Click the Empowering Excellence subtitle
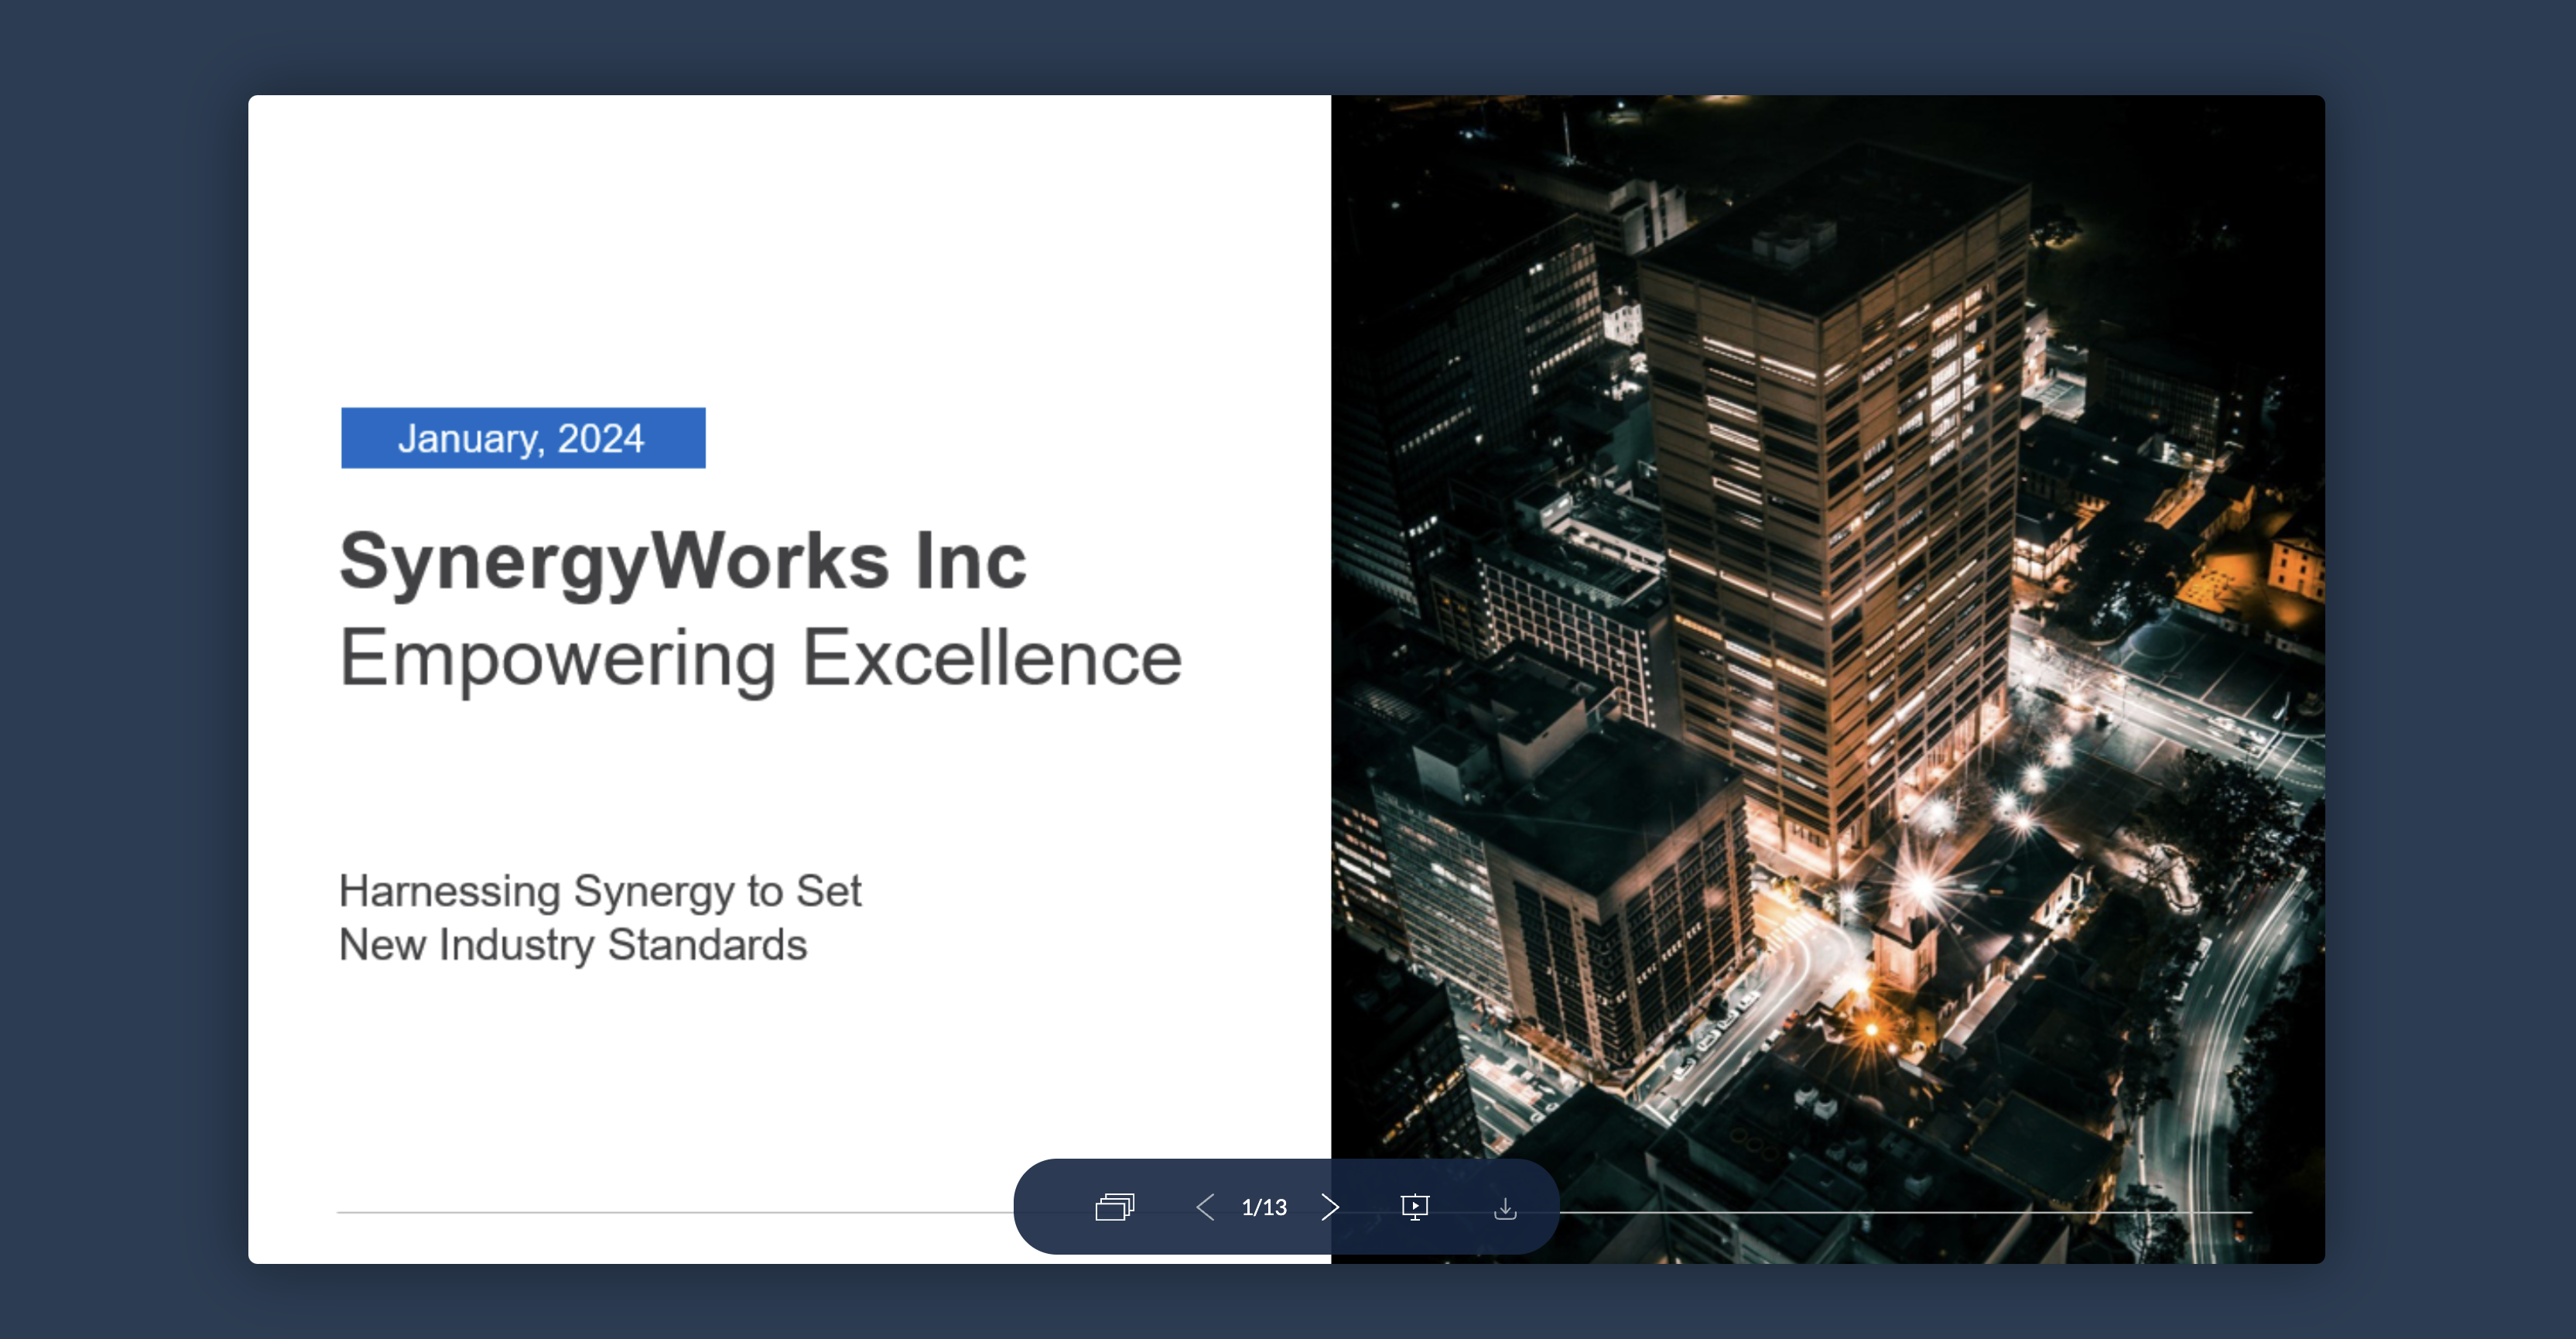 760,658
